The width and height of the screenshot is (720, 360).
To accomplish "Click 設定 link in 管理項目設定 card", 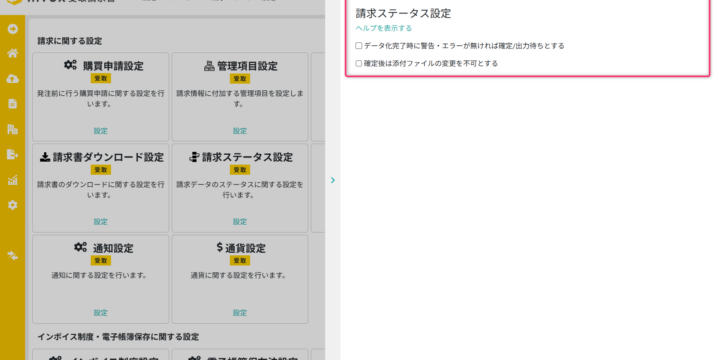I will (x=240, y=131).
